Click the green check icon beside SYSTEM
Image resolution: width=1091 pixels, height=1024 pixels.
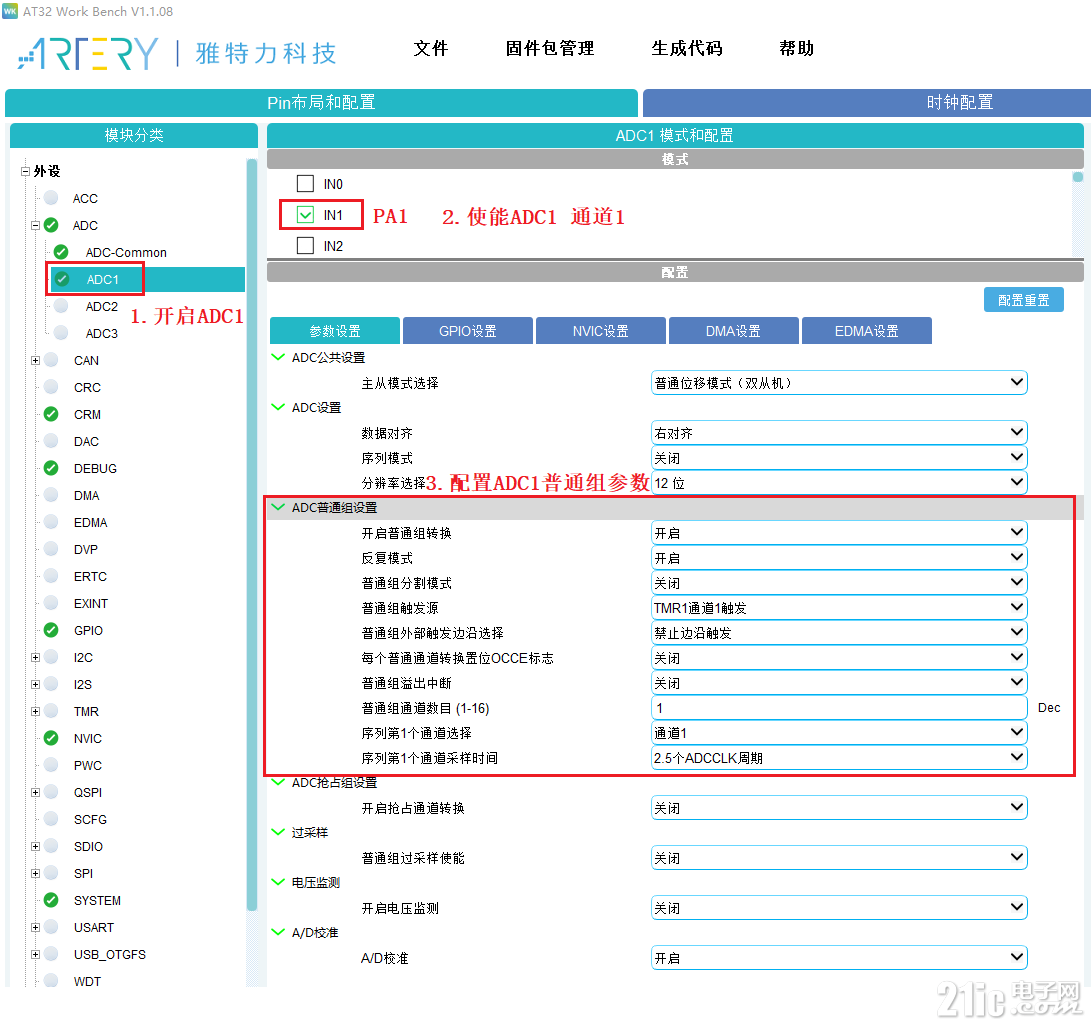51,900
